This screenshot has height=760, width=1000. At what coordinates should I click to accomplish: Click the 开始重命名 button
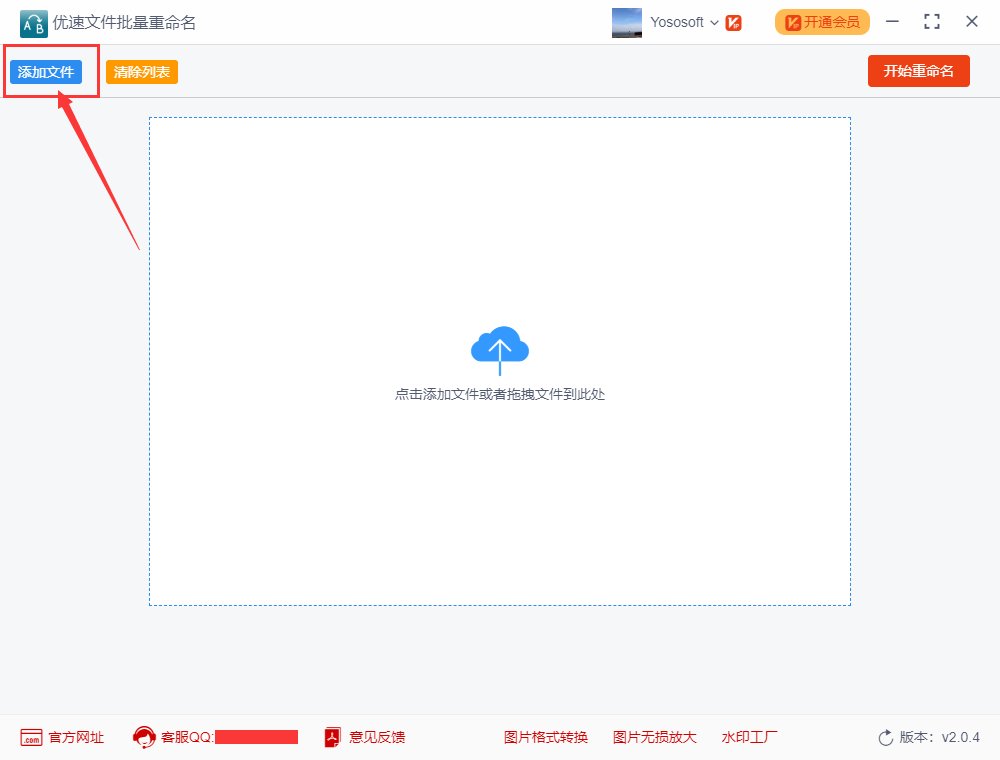point(918,70)
